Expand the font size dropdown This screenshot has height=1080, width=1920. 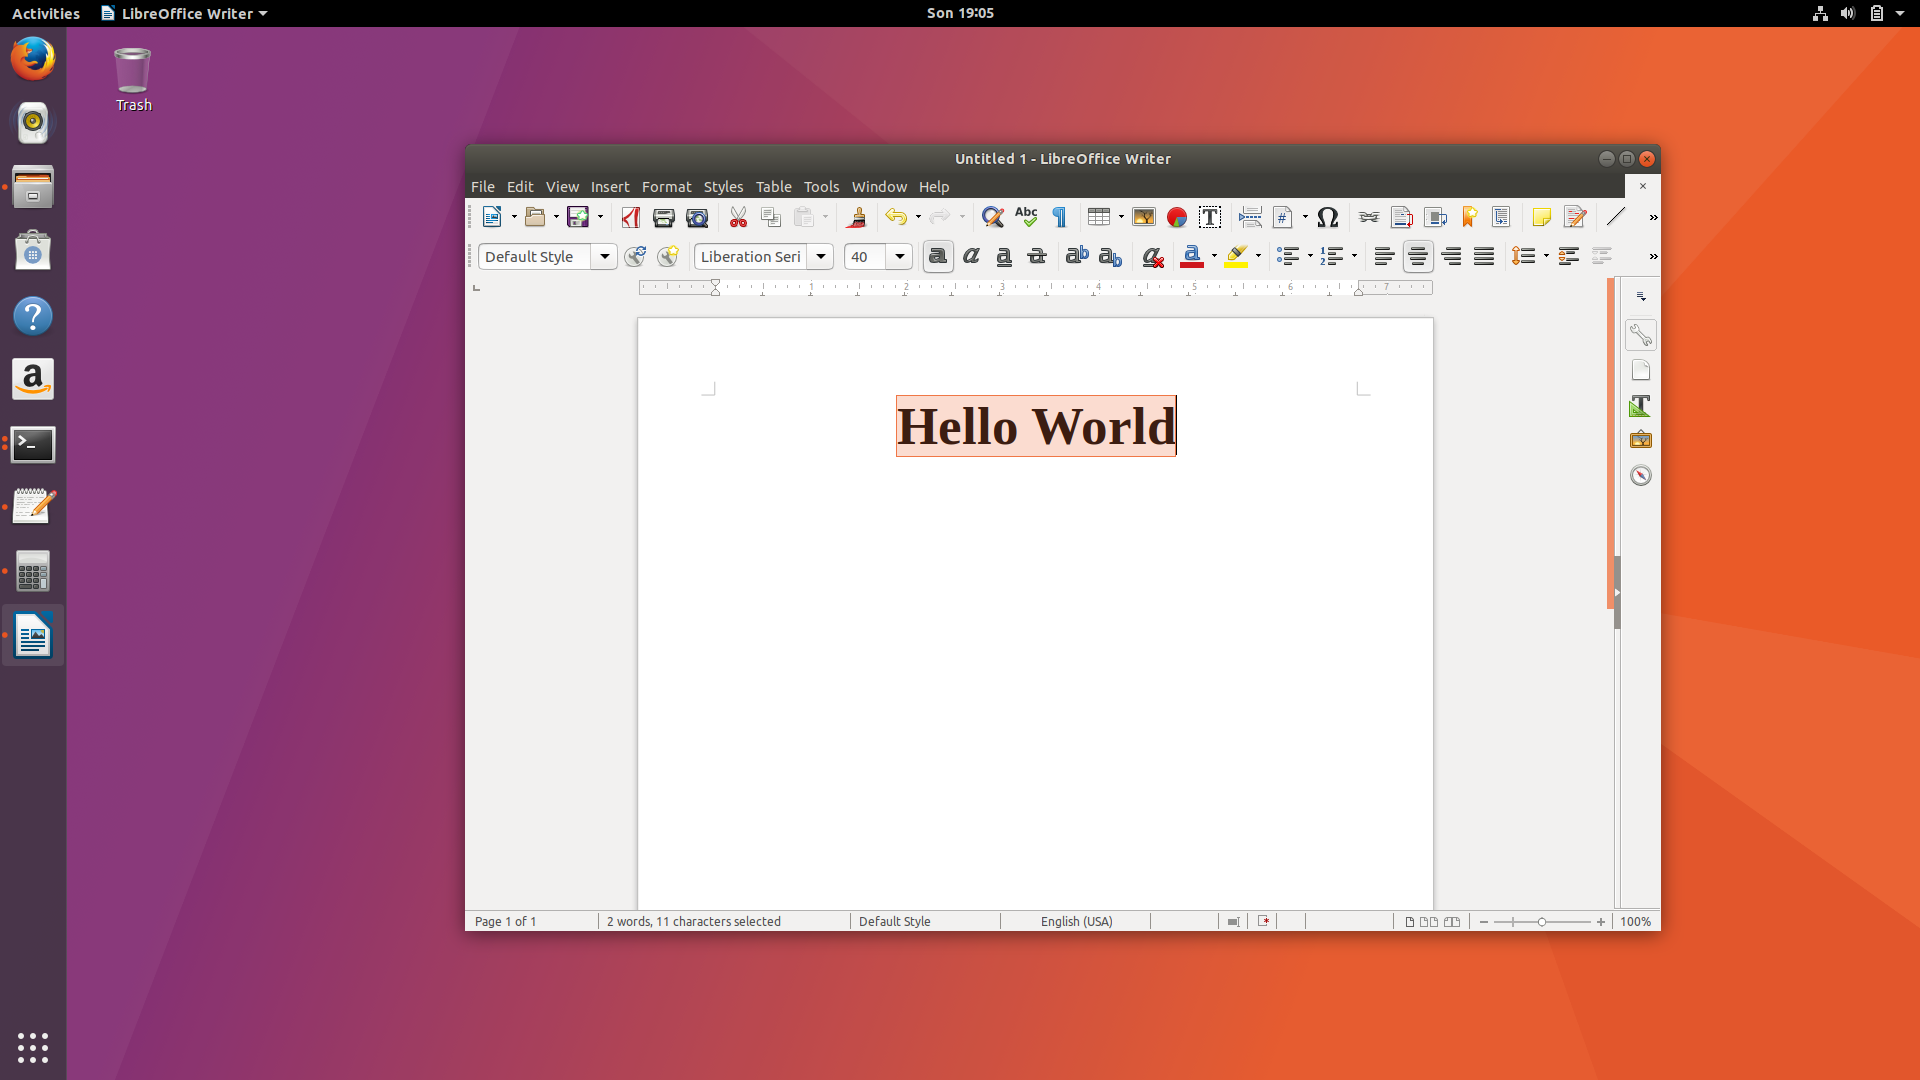click(899, 257)
